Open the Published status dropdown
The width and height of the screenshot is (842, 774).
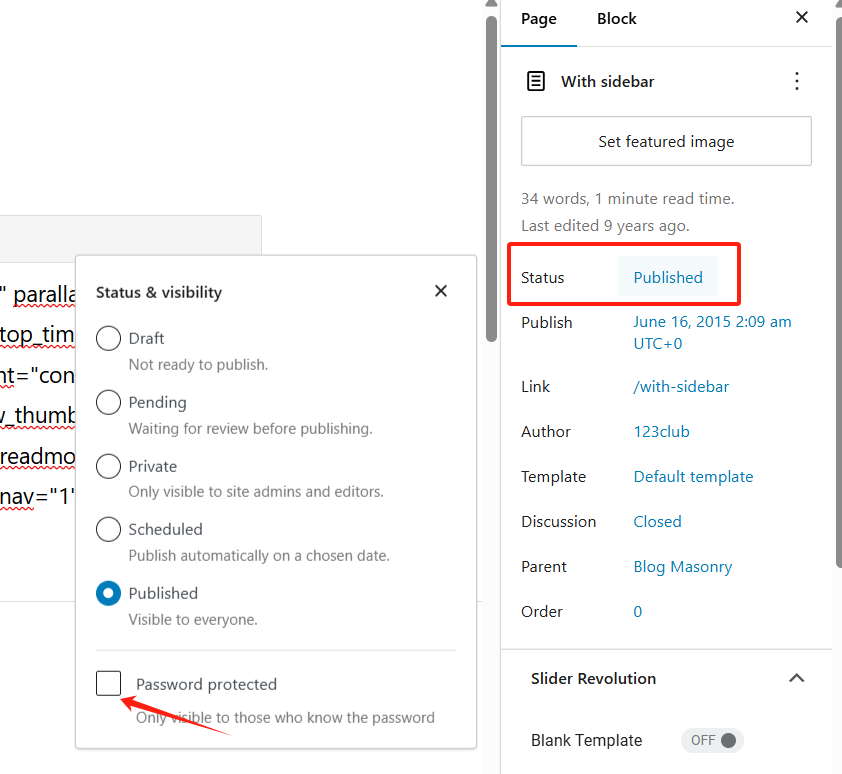(668, 277)
